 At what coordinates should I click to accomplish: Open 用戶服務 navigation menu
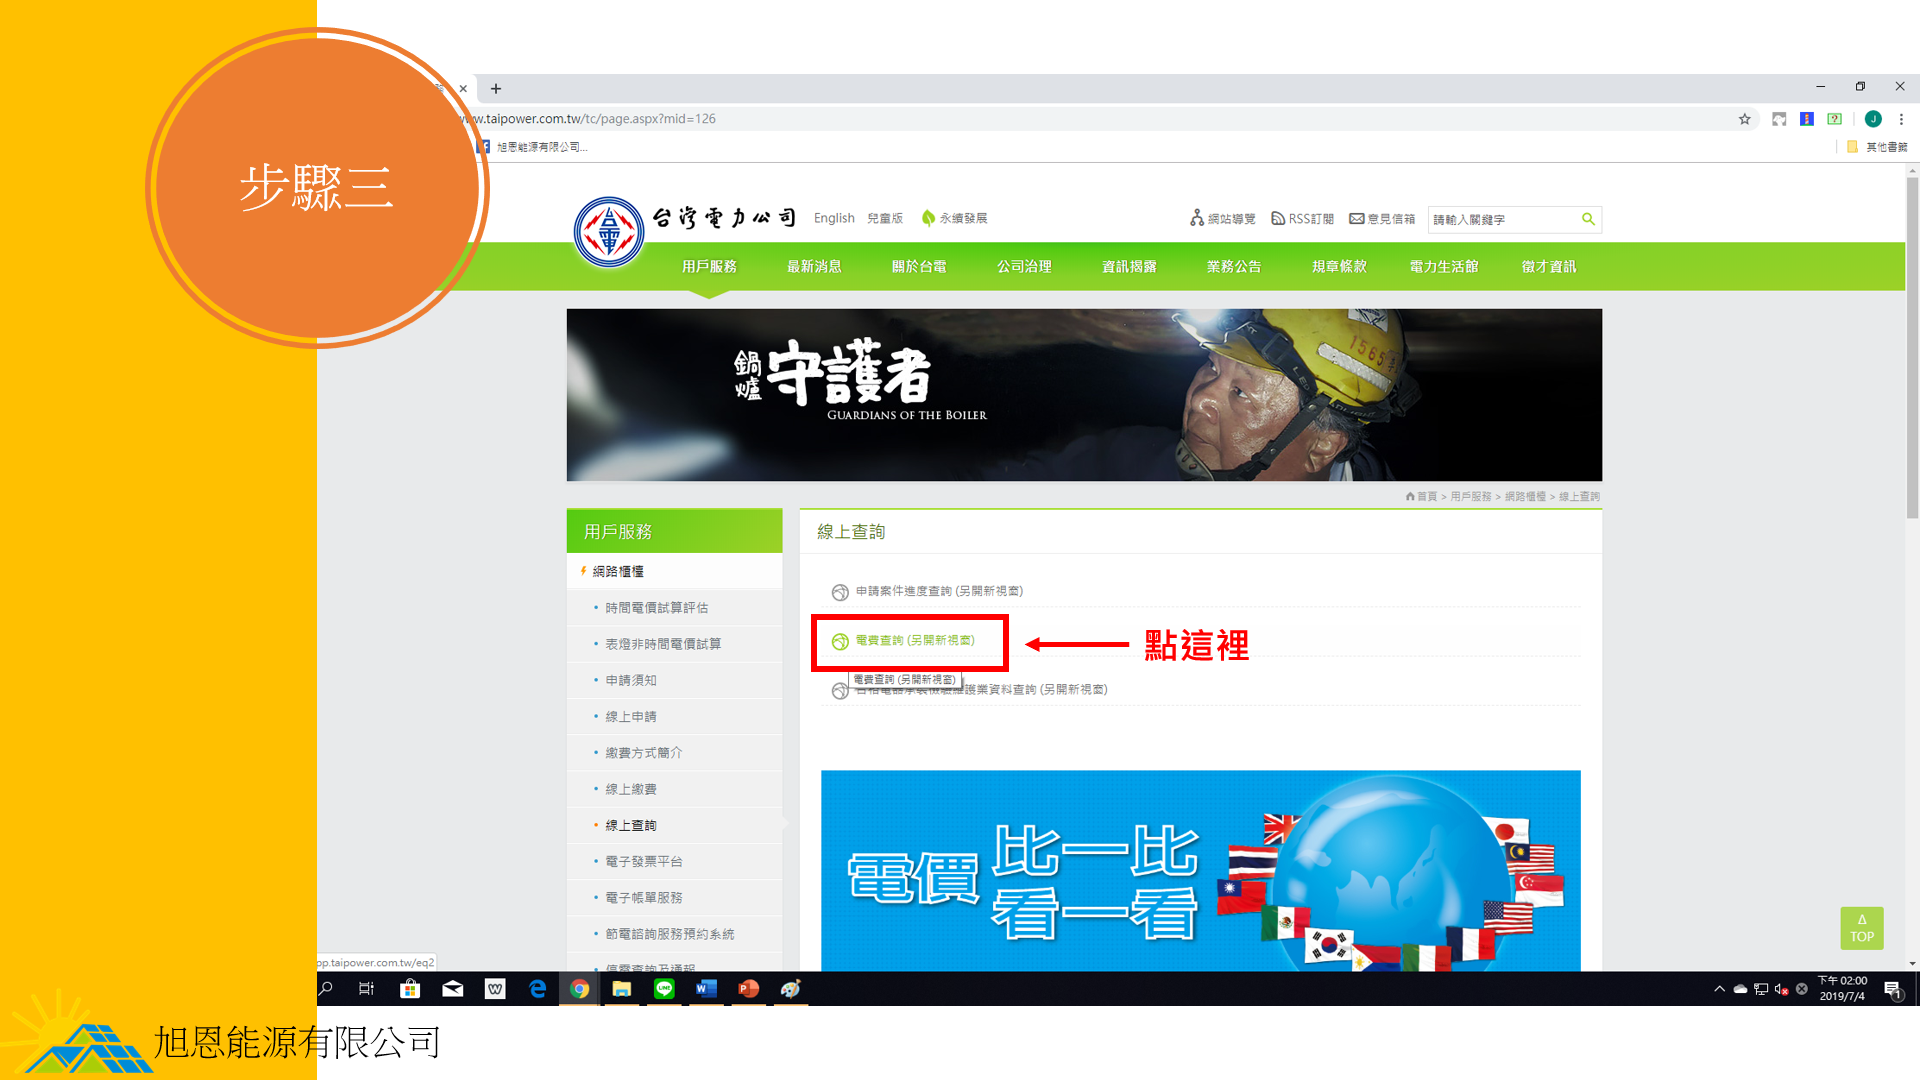coord(709,266)
